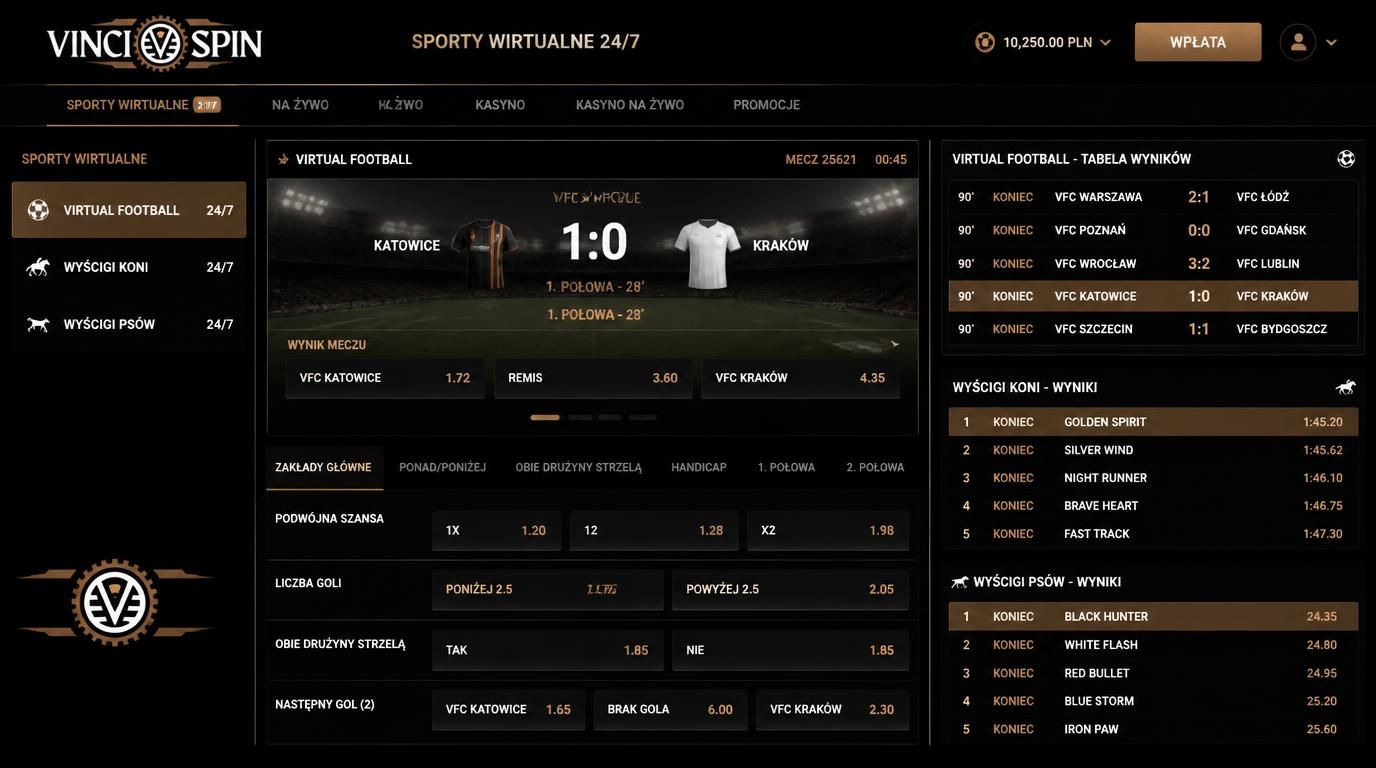Switch to the Ponad/Poniżej betting tab
This screenshot has height=768, width=1376.
pos(443,468)
